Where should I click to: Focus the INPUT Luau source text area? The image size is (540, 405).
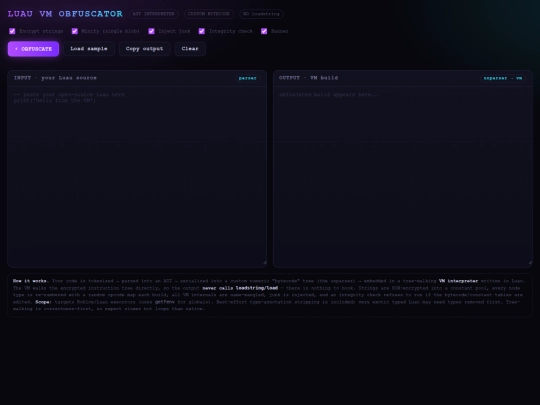137,177
